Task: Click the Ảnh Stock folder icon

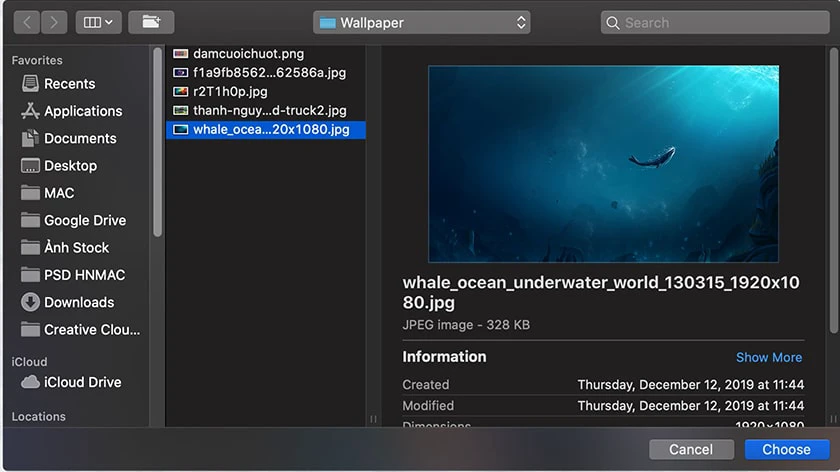Action: [30, 247]
